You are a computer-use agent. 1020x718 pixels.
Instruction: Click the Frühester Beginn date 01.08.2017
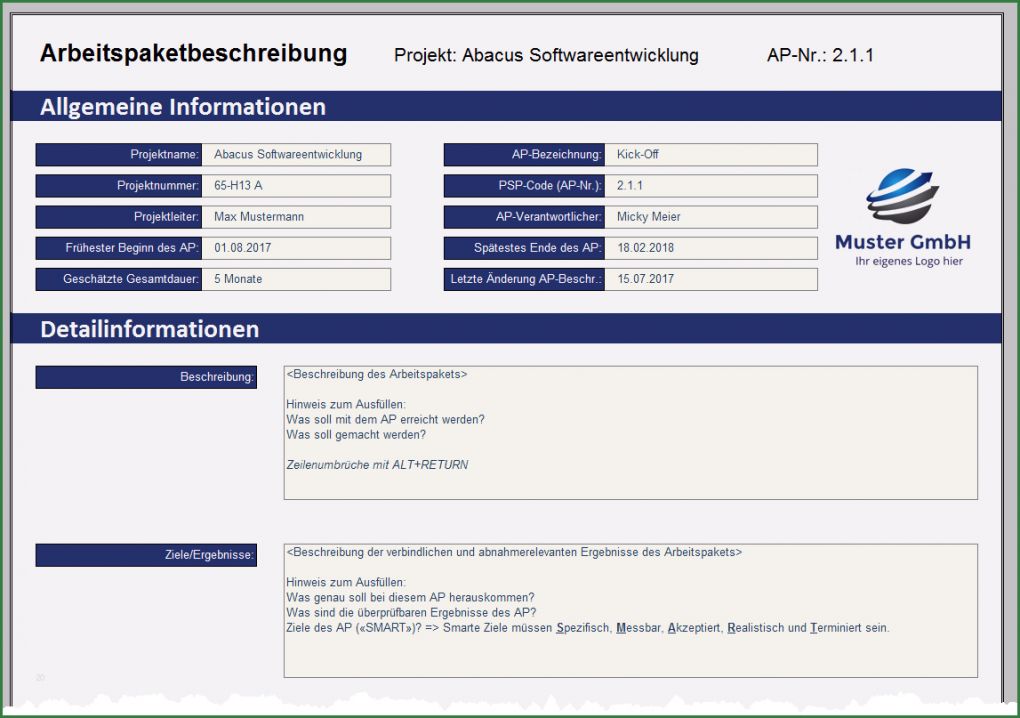[296, 248]
